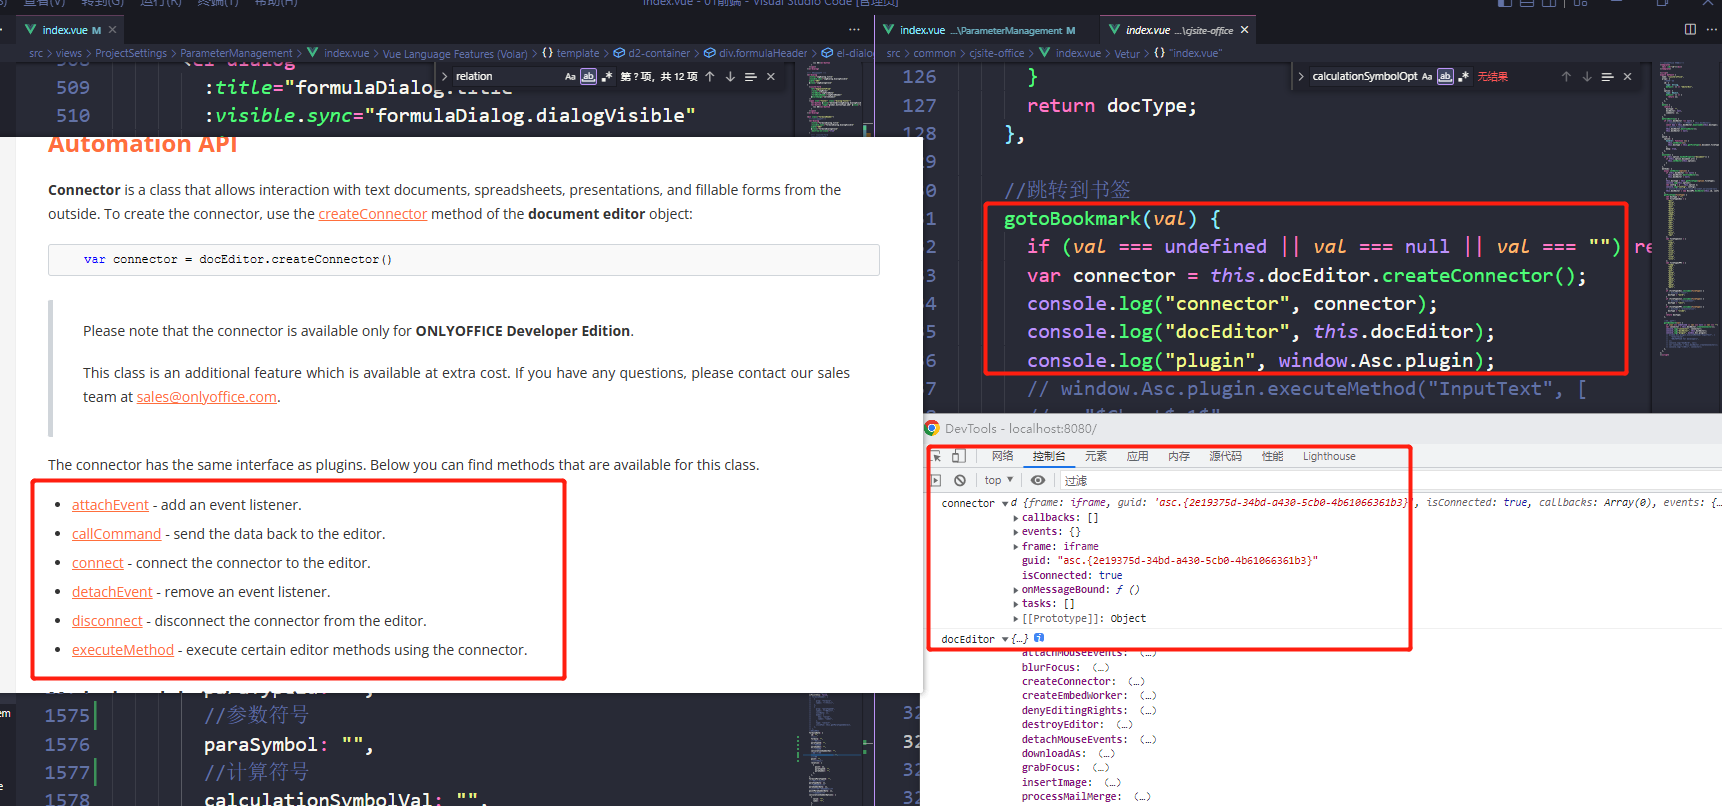Expand replace row in 'relation' find widget
Screen dimensions: 1722x806
click(x=445, y=77)
